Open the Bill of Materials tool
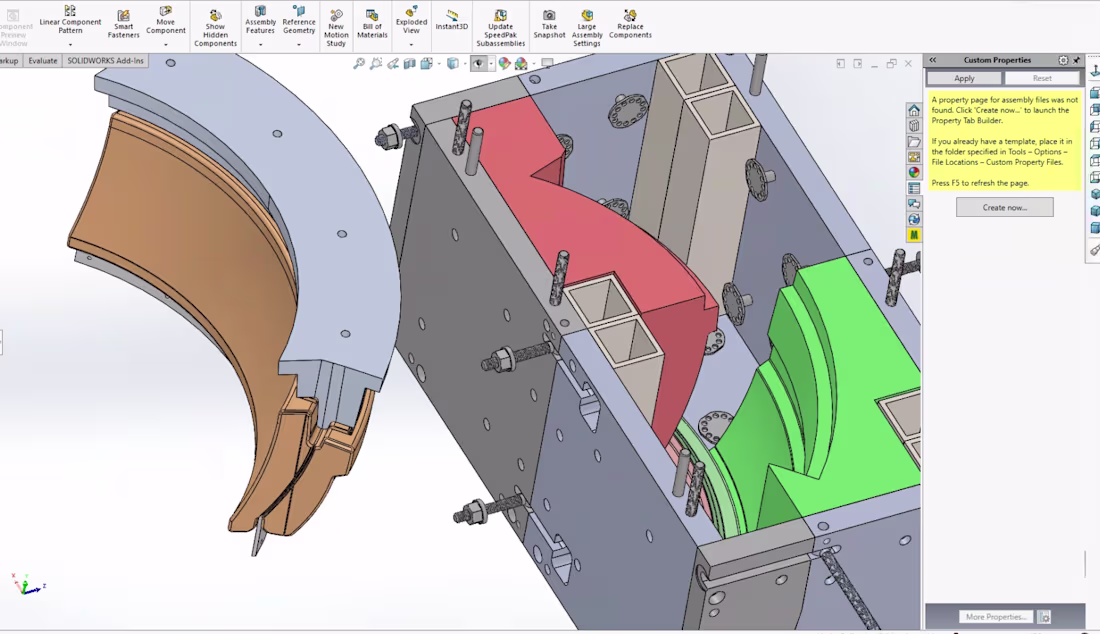The width and height of the screenshot is (1100, 634). [372, 24]
